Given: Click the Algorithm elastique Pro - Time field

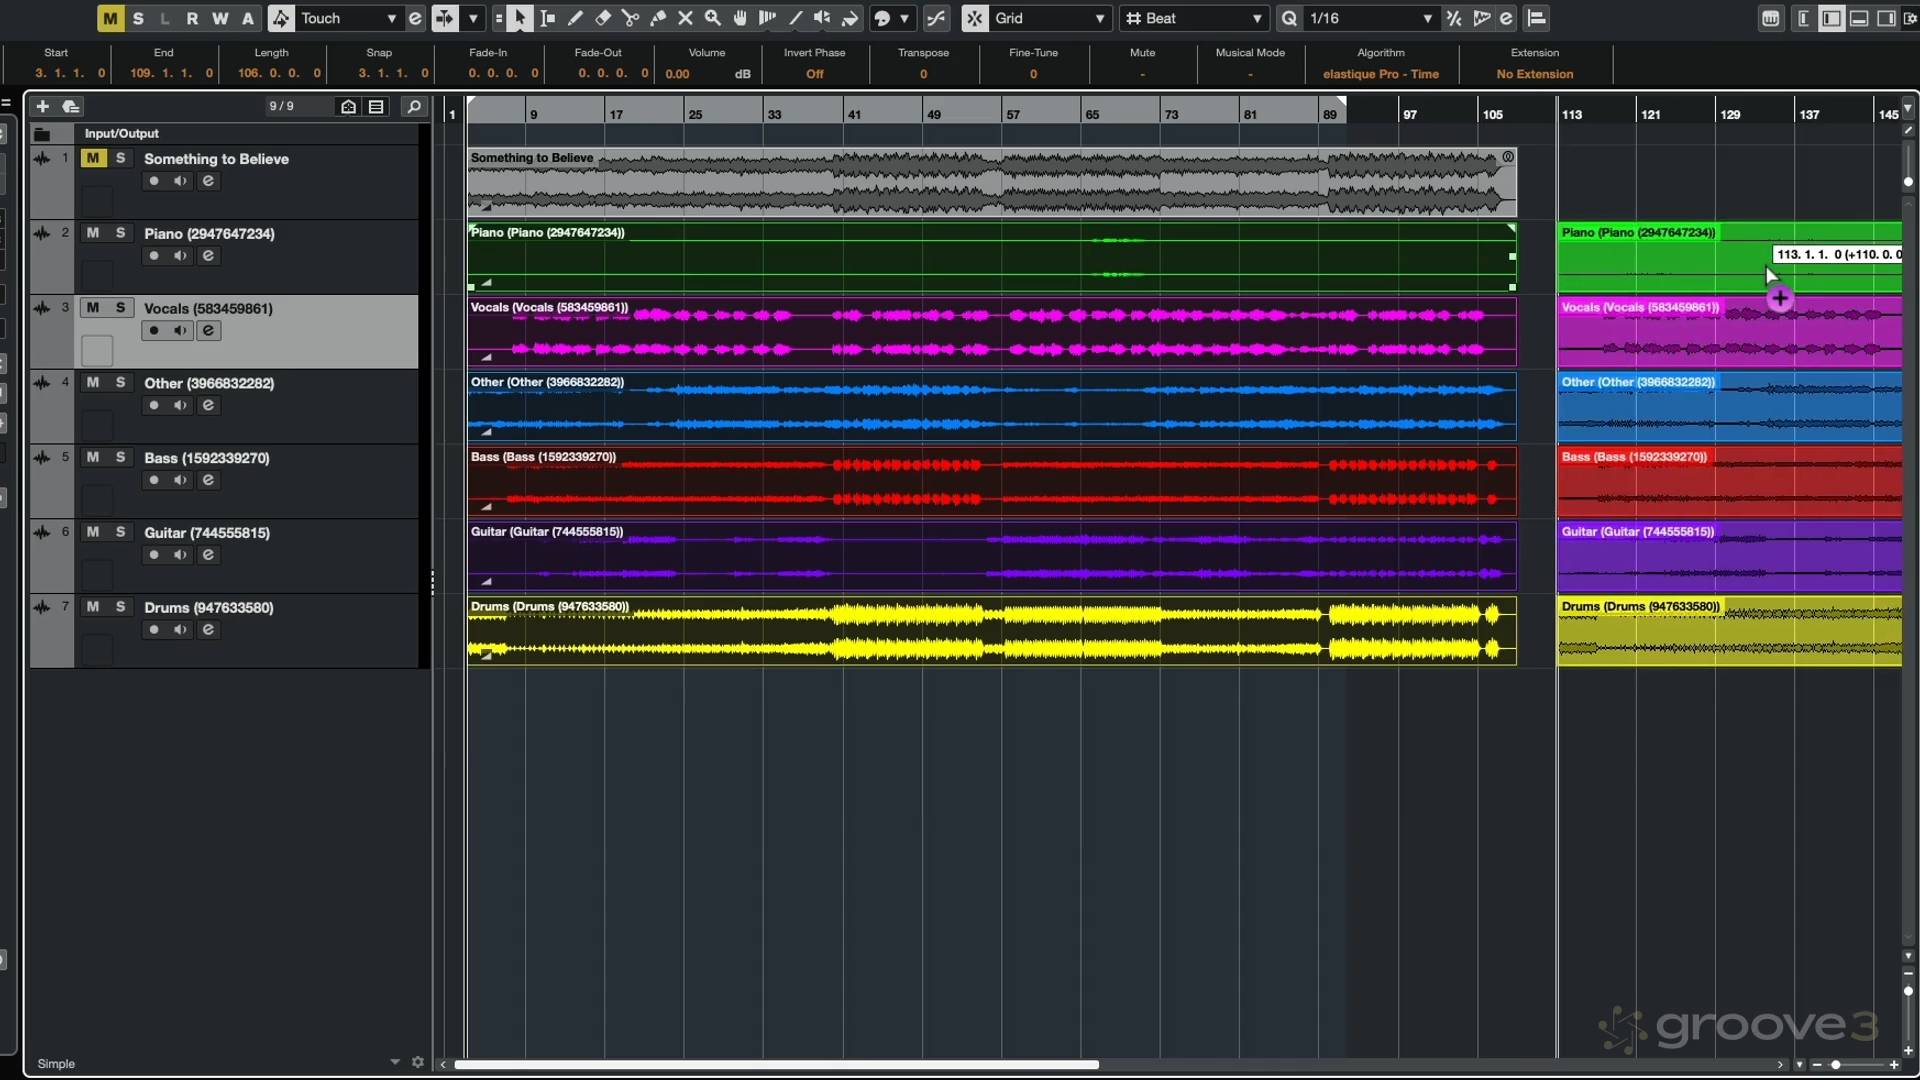Looking at the screenshot, I should (x=1380, y=74).
